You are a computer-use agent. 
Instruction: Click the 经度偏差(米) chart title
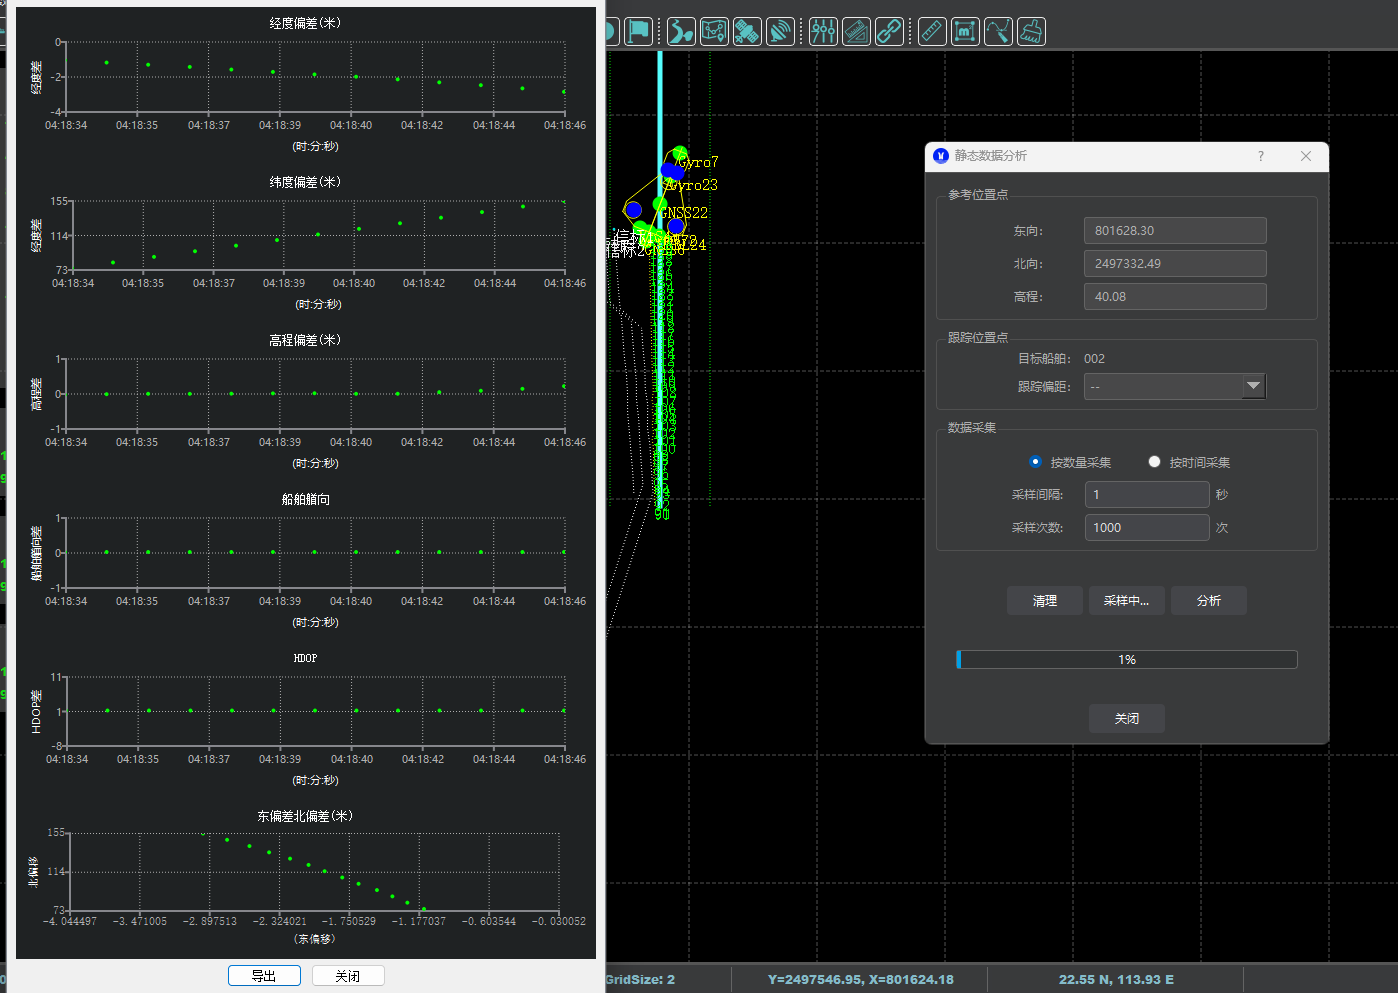point(305,23)
